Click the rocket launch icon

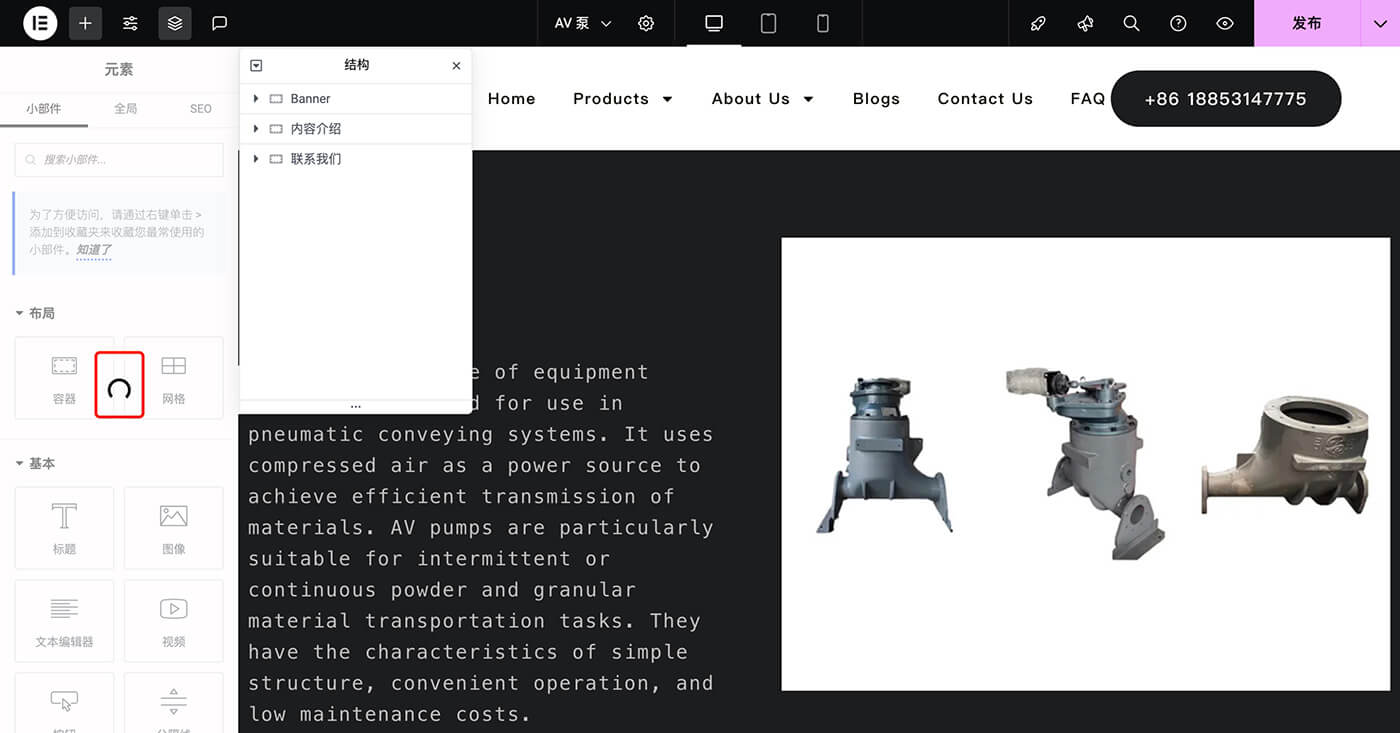pyautogui.click(x=1038, y=23)
